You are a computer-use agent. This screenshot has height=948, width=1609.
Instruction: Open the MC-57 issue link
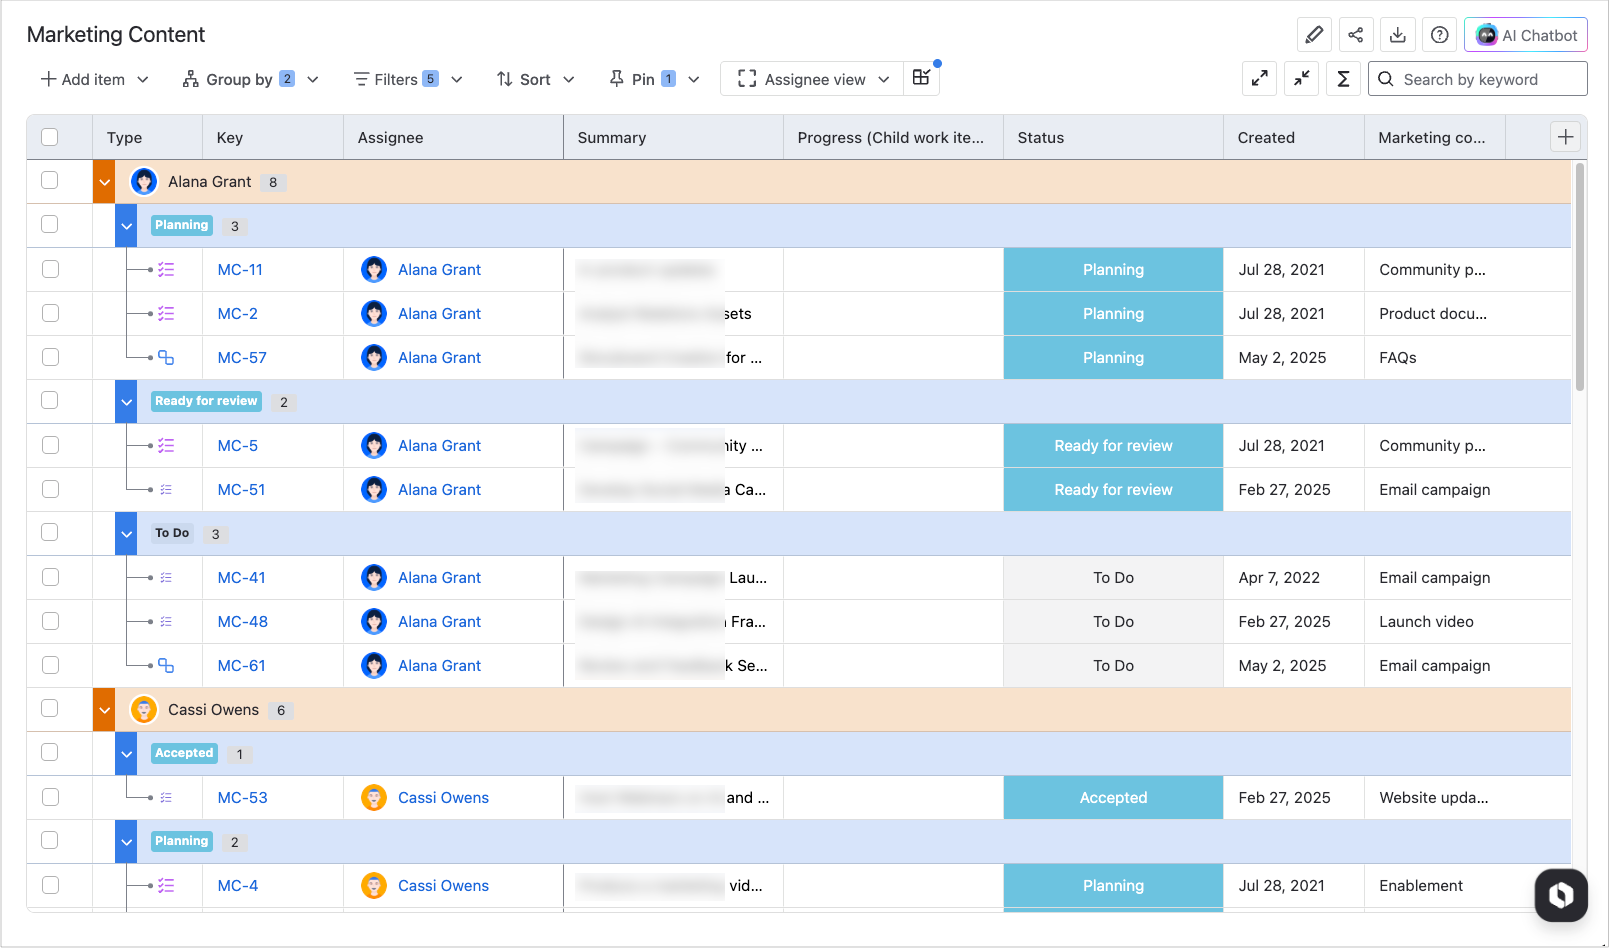point(242,357)
